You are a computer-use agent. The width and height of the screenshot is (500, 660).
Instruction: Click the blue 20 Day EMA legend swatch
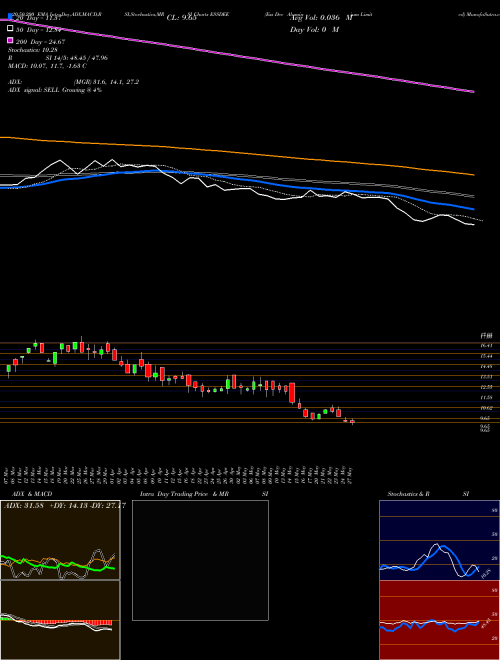pyautogui.click(x=11, y=17)
